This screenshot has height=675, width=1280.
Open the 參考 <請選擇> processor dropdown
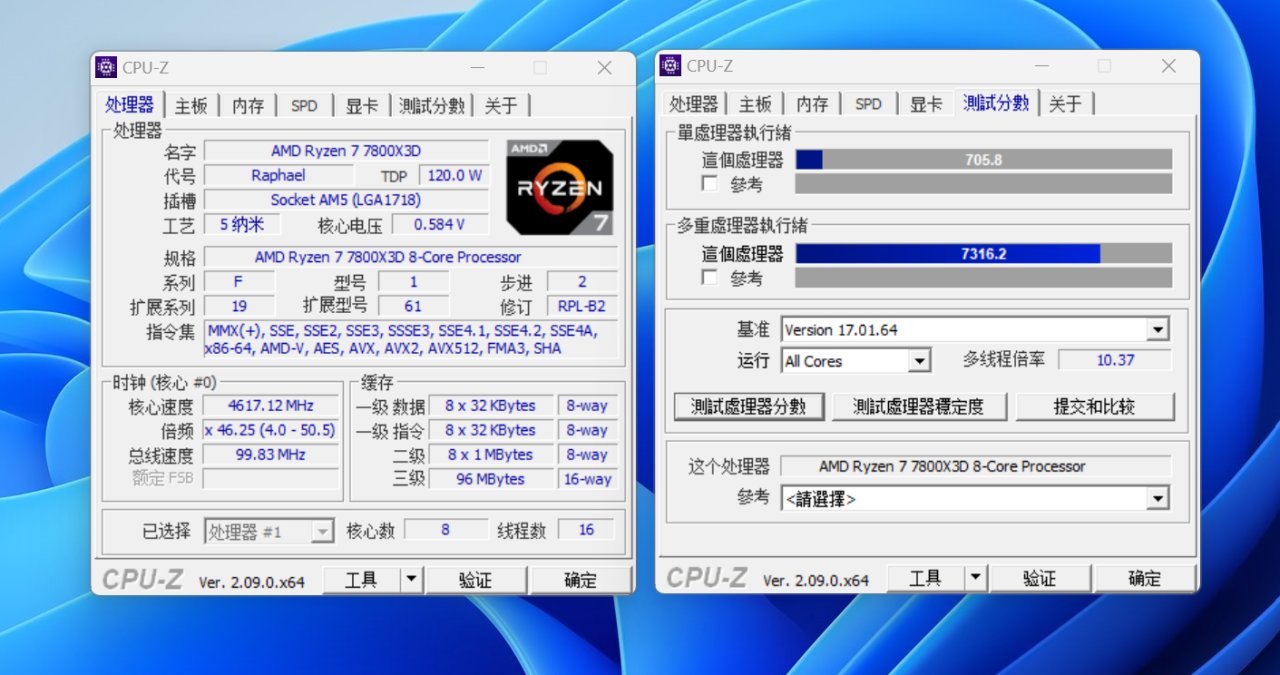click(1158, 498)
